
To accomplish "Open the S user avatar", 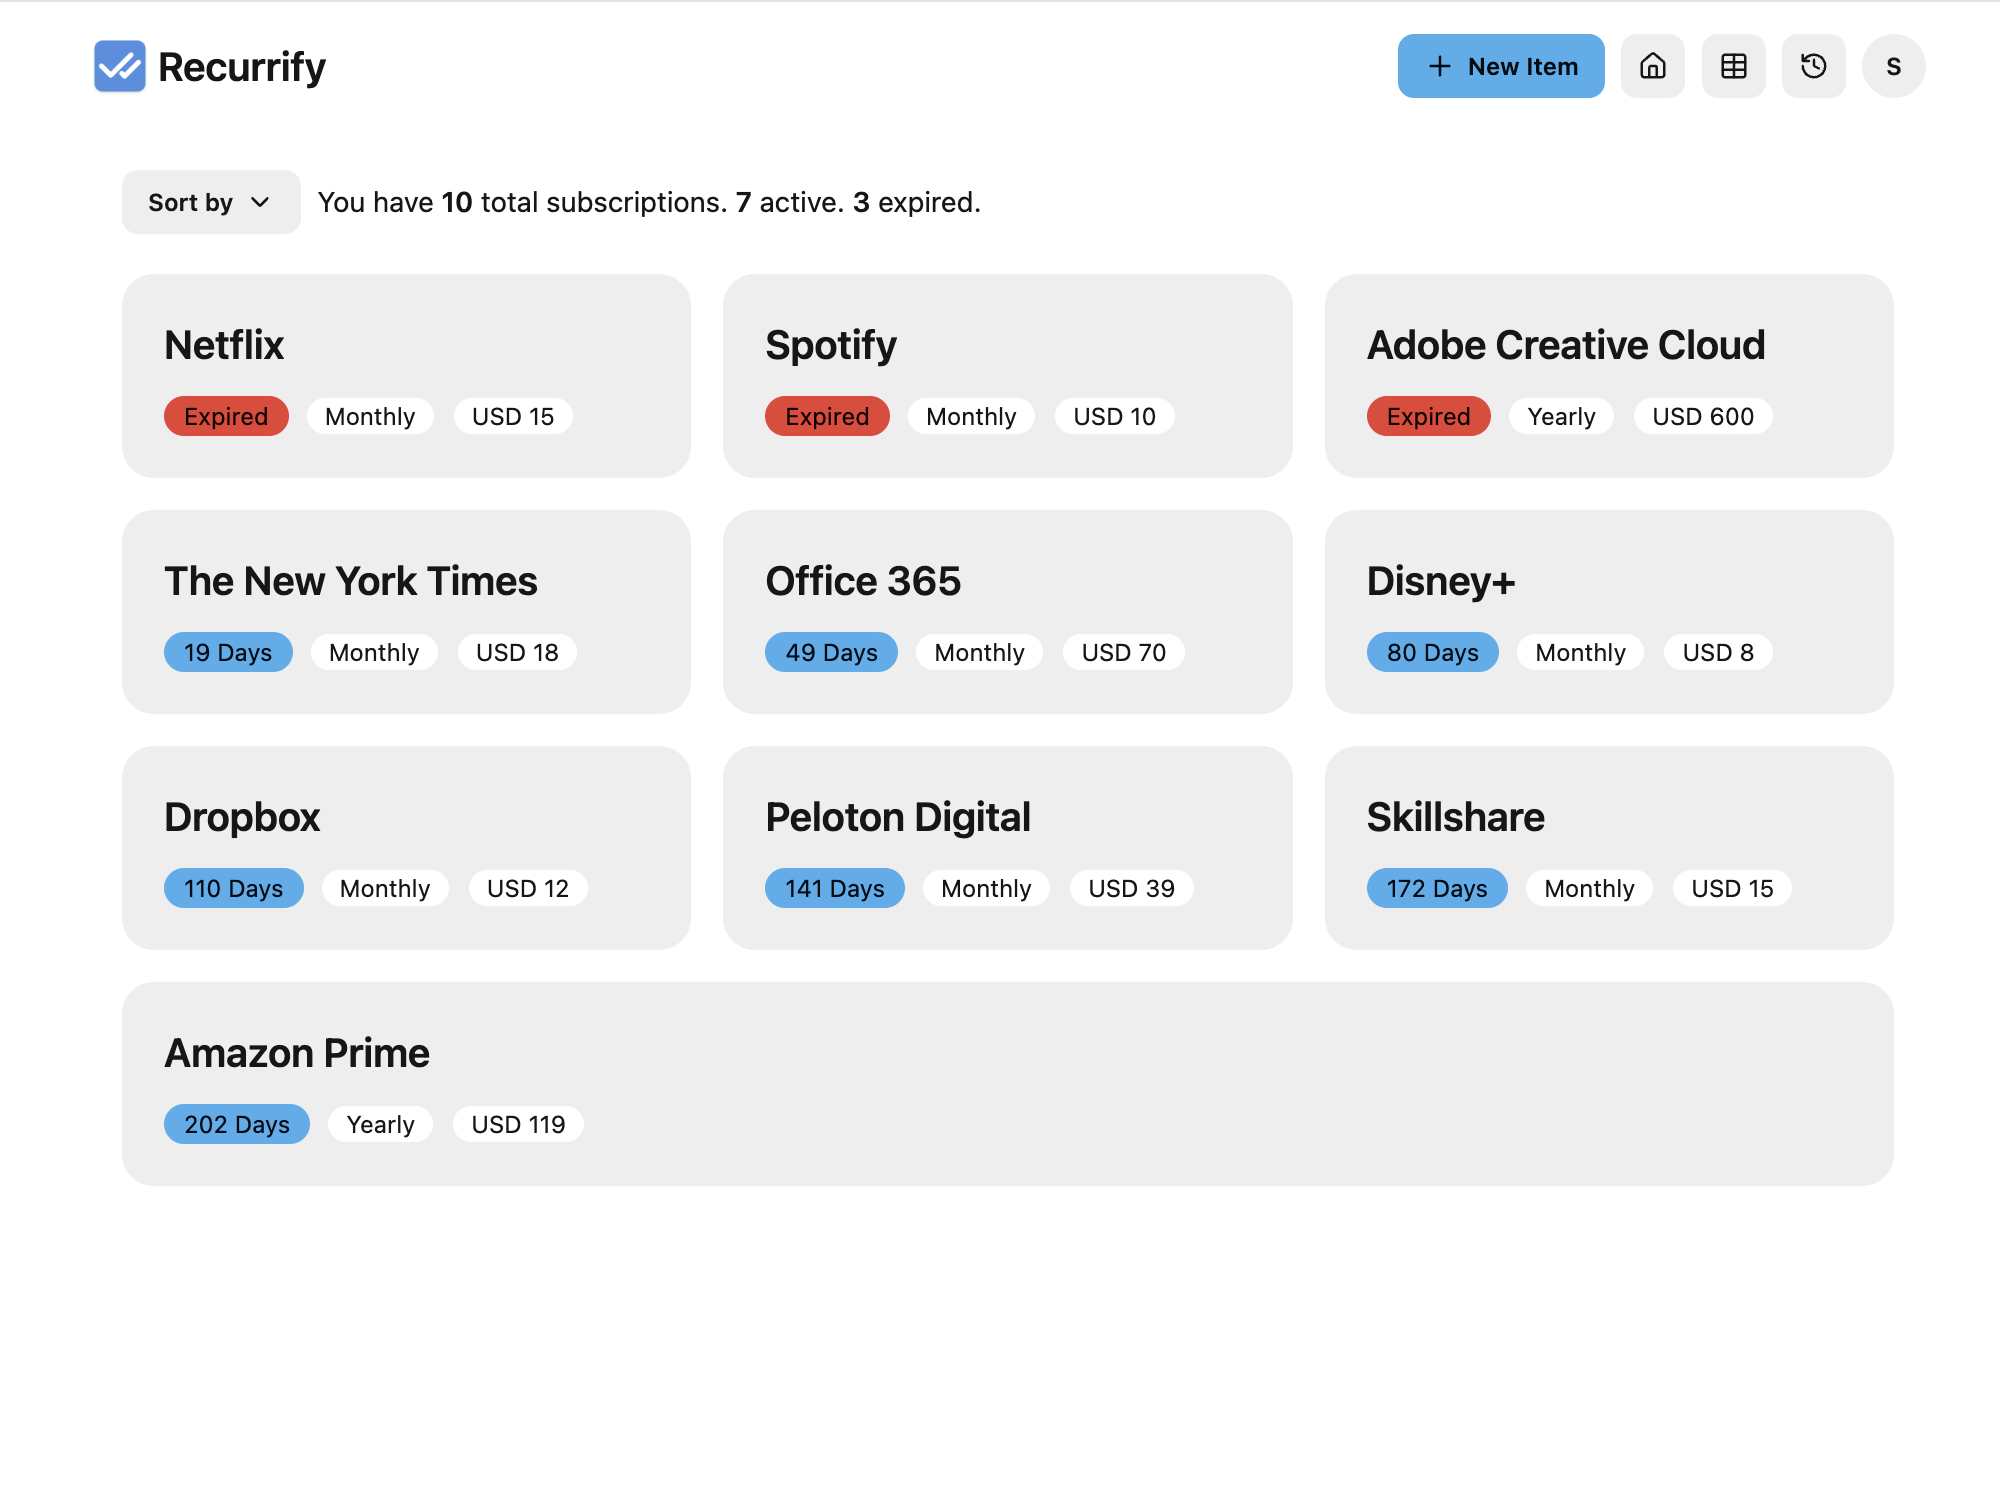I will tap(1894, 66).
